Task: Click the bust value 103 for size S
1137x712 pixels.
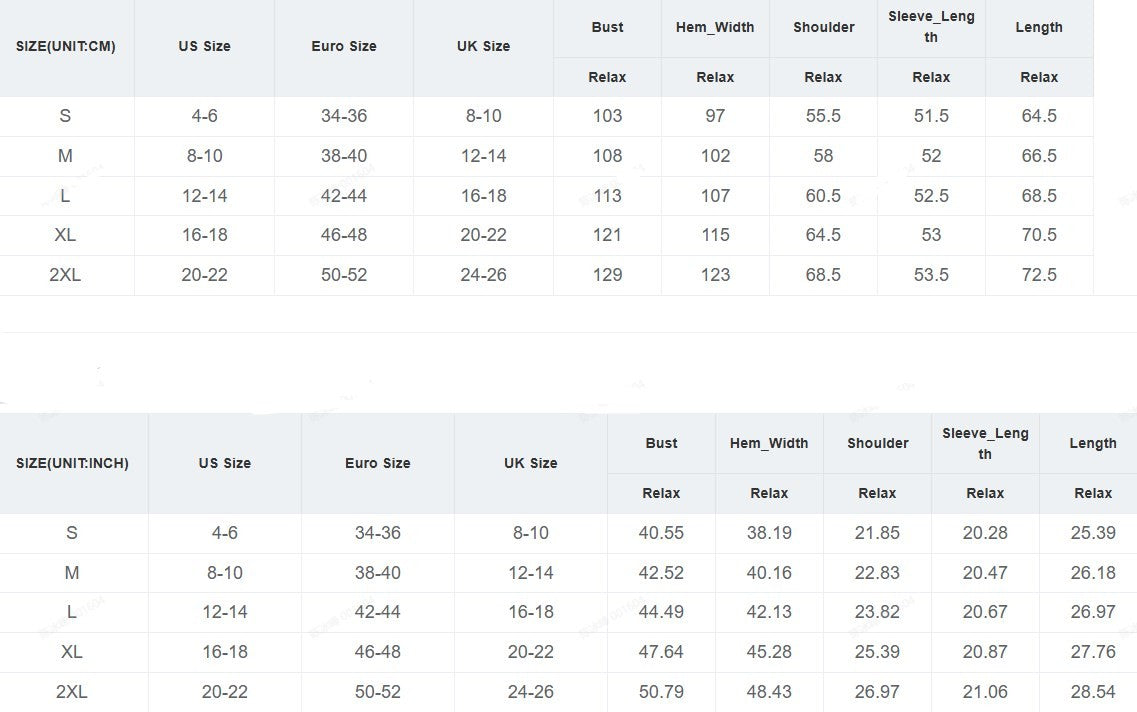Action: tap(607, 116)
